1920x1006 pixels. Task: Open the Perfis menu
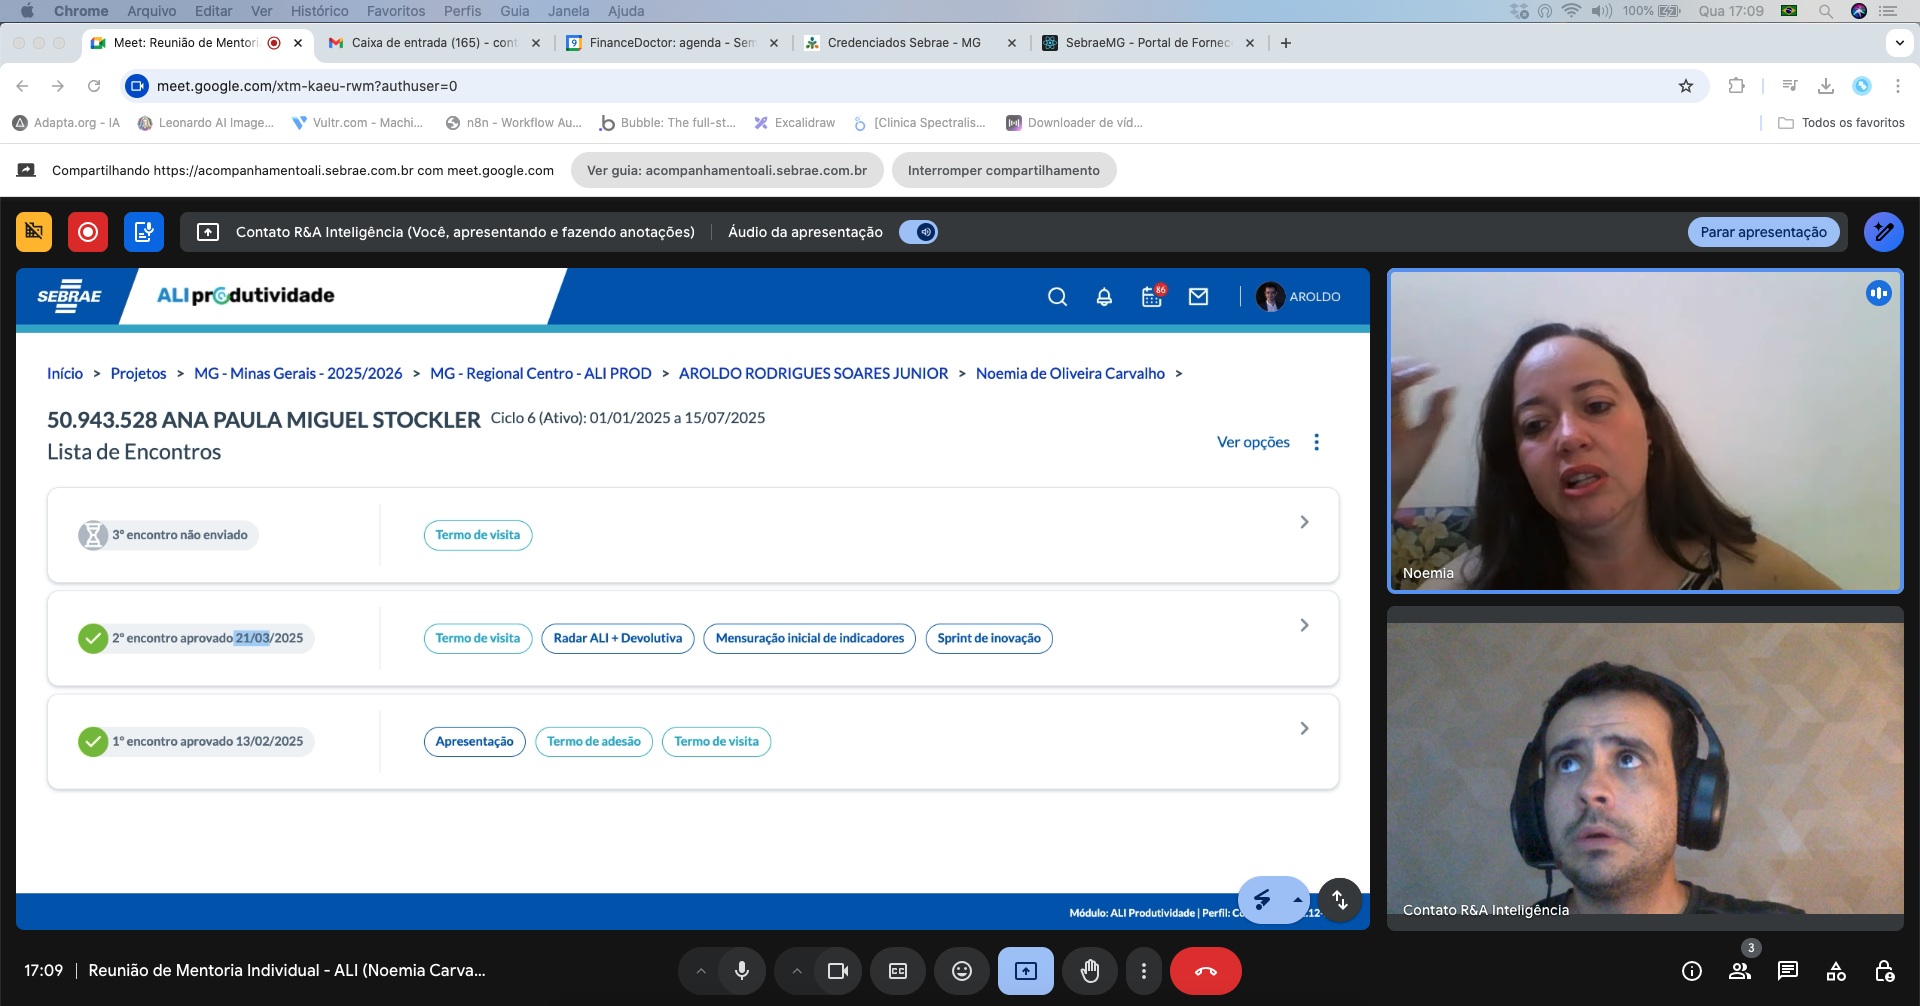[x=463, y=11]
